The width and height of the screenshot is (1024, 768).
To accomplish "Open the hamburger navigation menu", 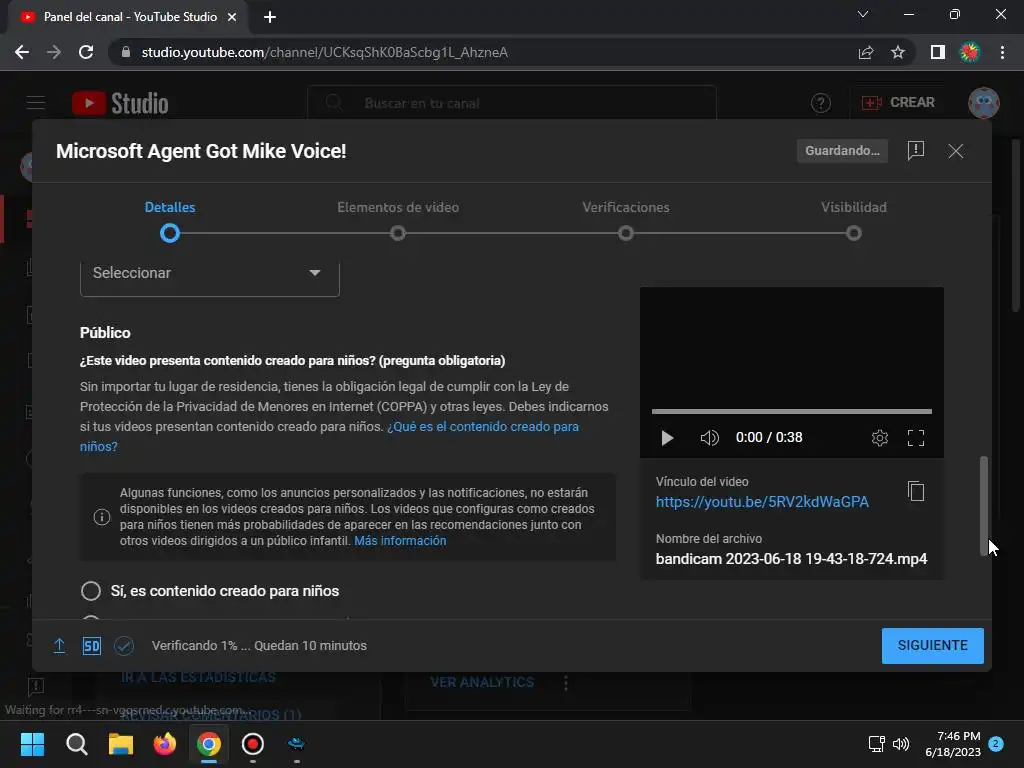I will coord(36,103).
